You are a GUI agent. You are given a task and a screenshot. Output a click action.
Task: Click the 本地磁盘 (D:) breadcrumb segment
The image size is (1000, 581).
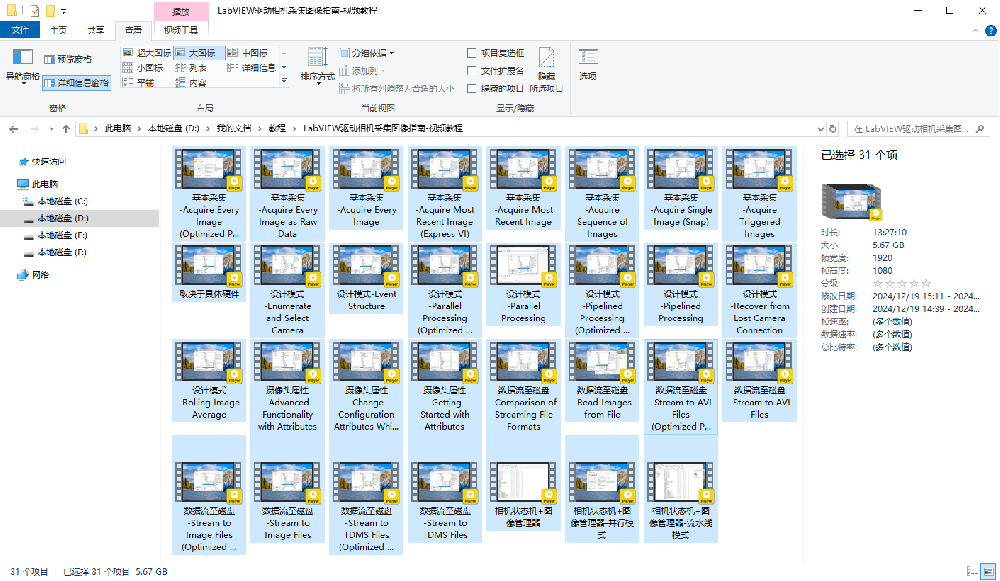pos(173,128)
